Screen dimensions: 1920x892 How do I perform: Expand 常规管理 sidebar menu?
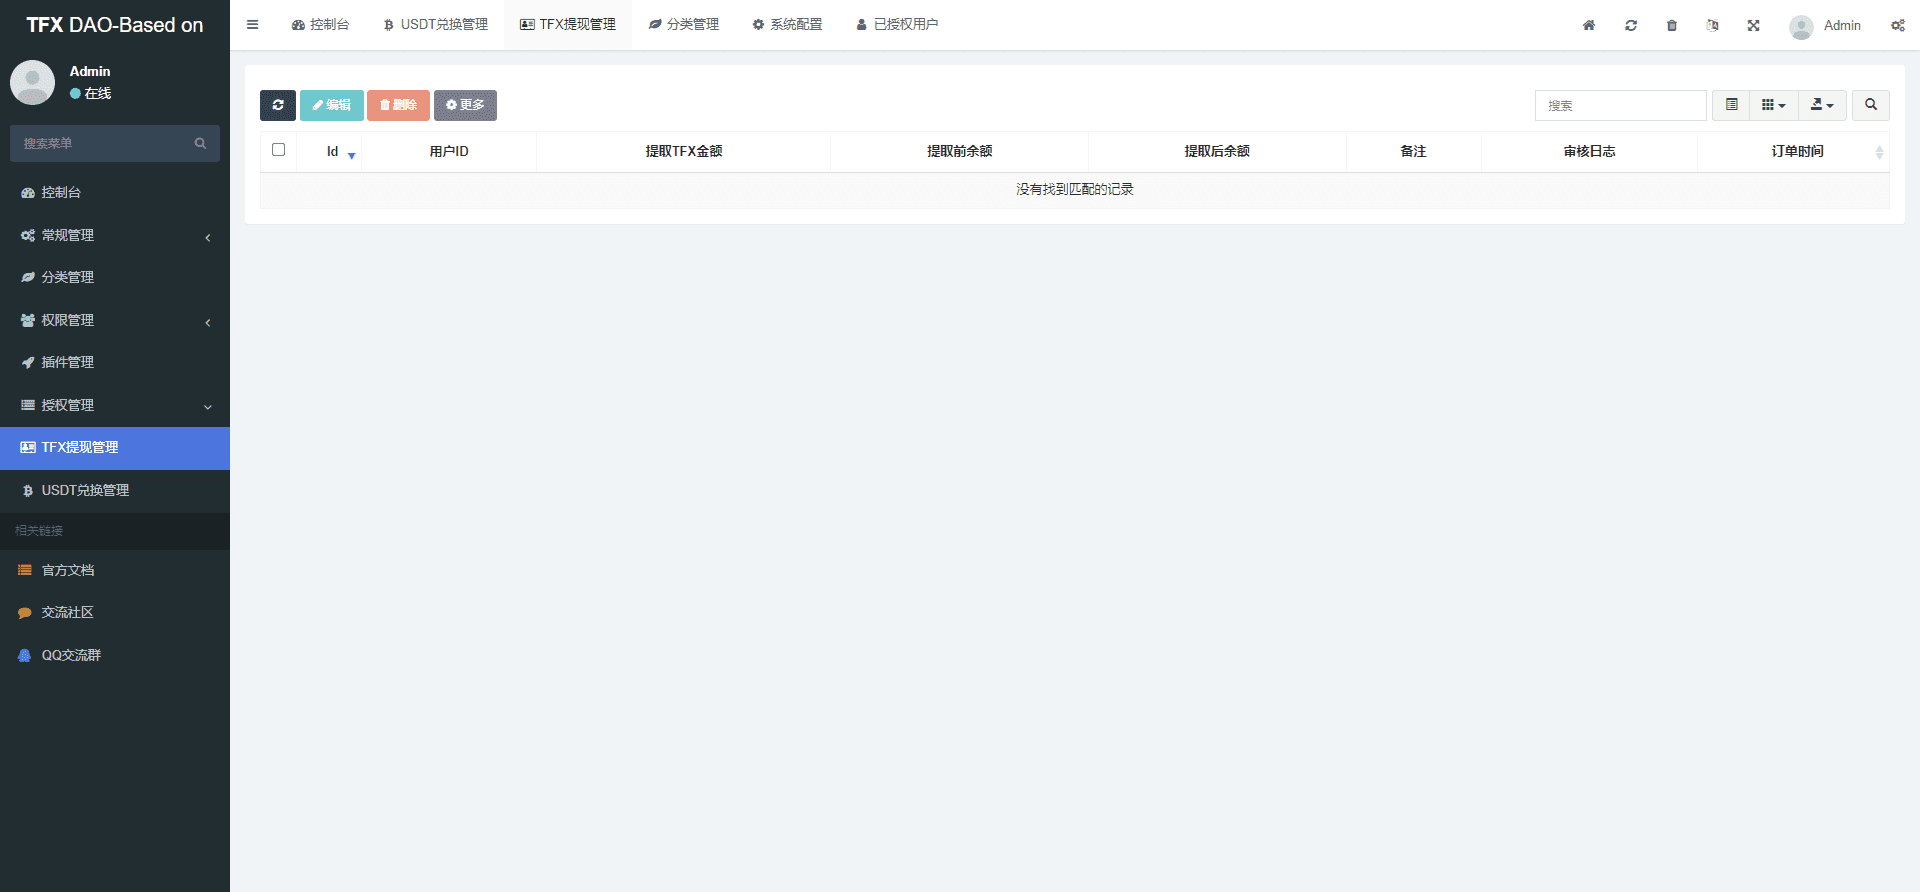click(115, 235)
